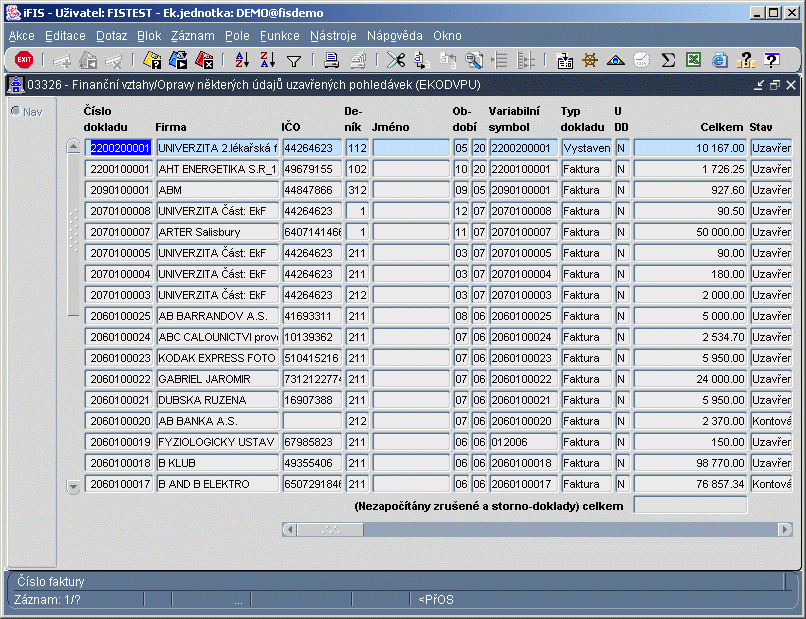Screen dimensions: 806x619
Task: Click the magnifying glass search icon
Action: click(x=473, y=60)
